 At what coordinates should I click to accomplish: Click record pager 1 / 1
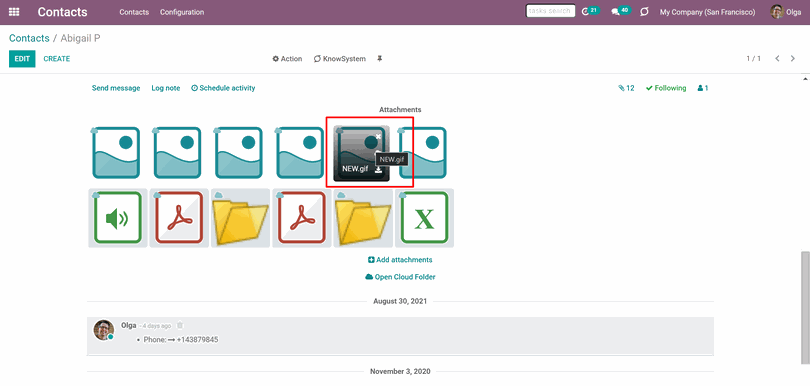754,59
